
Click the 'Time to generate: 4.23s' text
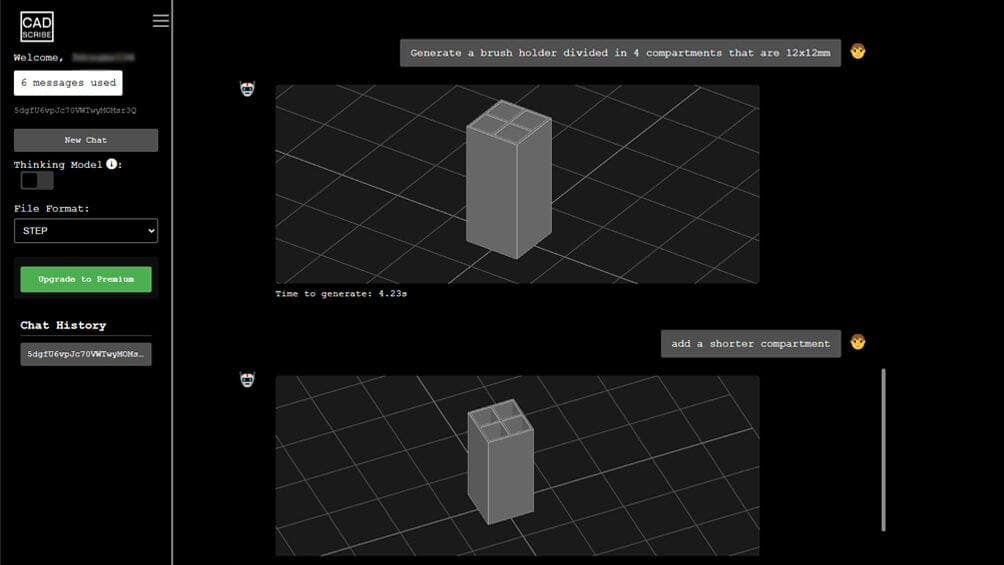pyautogui.click(x=341, y=293)
